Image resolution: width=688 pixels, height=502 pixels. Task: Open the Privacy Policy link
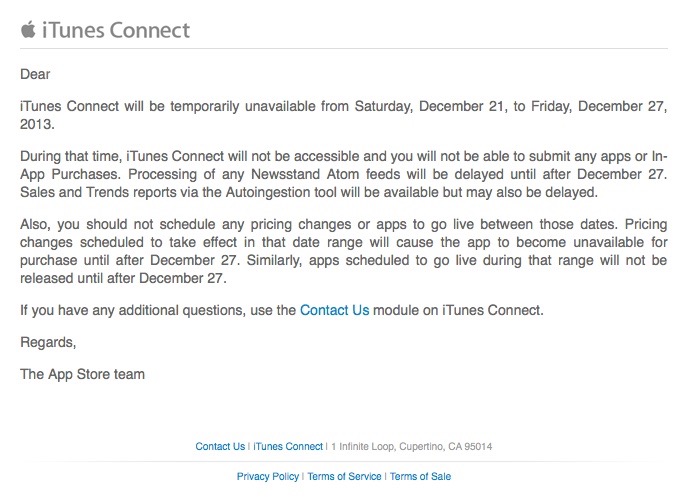[268, 476]
